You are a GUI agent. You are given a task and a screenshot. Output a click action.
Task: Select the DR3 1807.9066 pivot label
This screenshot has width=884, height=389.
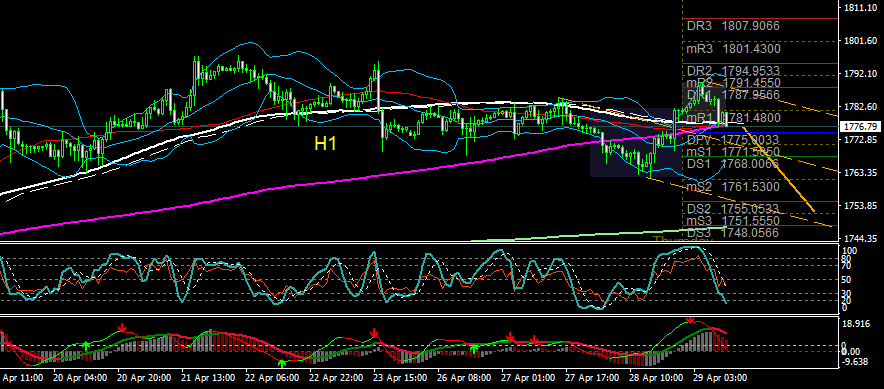(733, 26)
